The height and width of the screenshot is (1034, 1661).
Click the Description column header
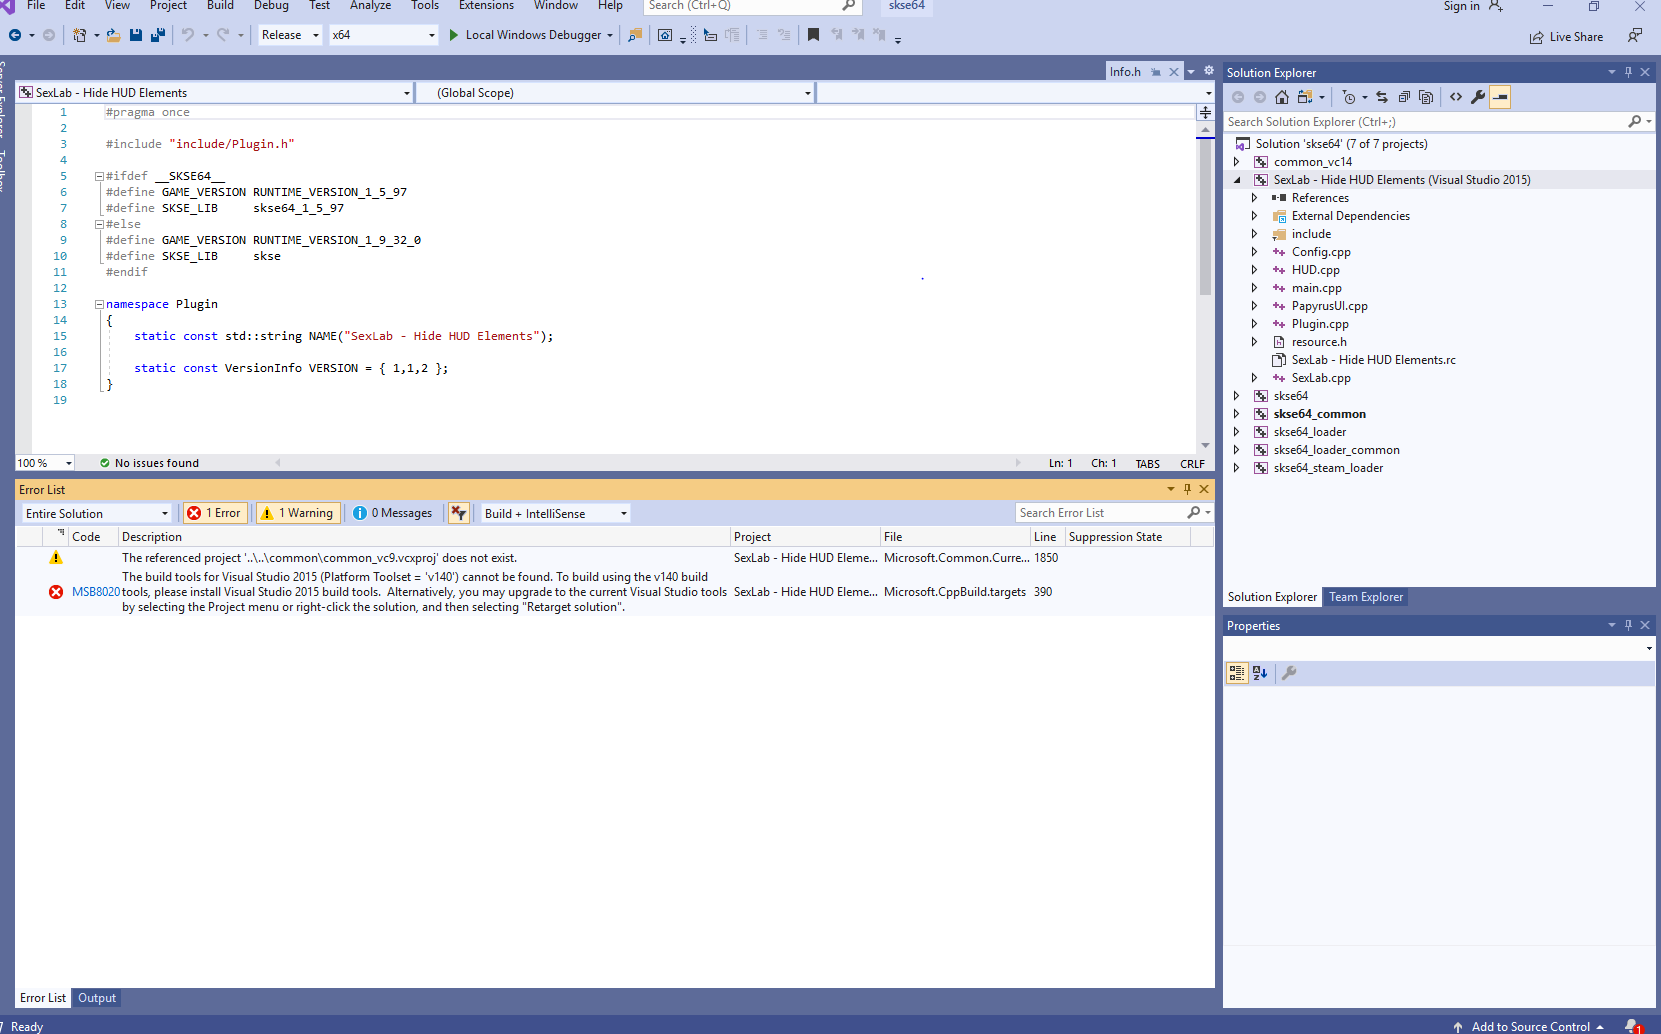(424, 537)
